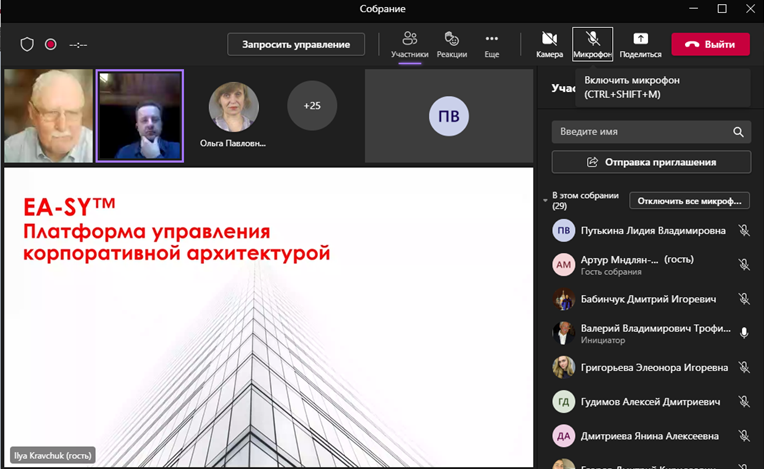764x469 pixels.
Task: Open the Еще more options menu
Action: [492, 45]
